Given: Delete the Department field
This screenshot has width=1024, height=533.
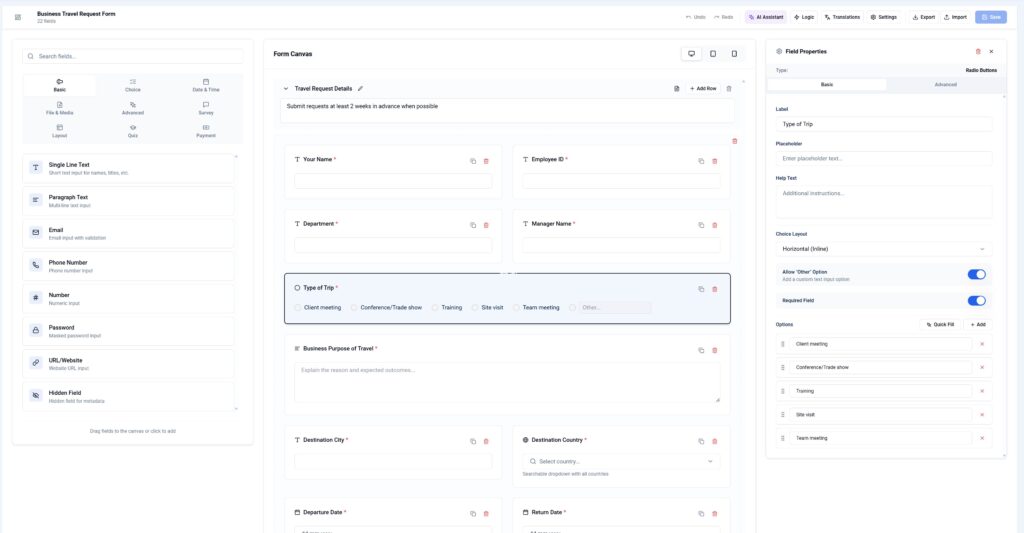Looking at the screenshot, I should (486, 225).
